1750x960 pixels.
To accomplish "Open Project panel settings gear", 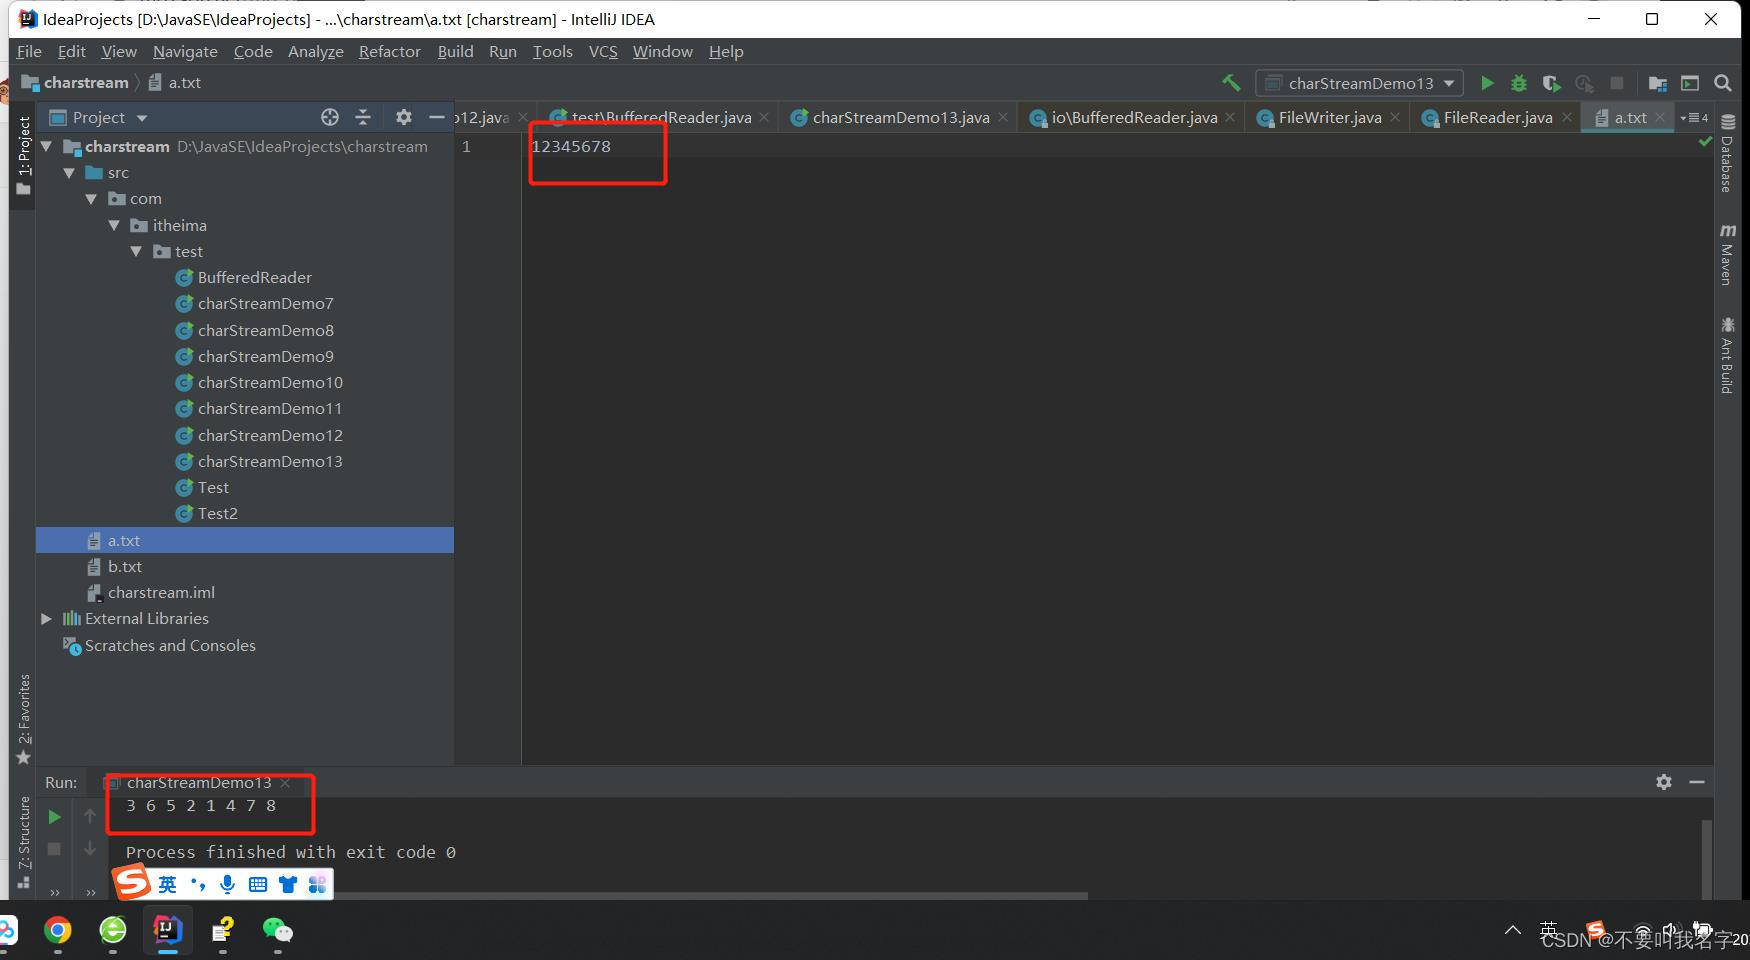I will coord(403,117).
